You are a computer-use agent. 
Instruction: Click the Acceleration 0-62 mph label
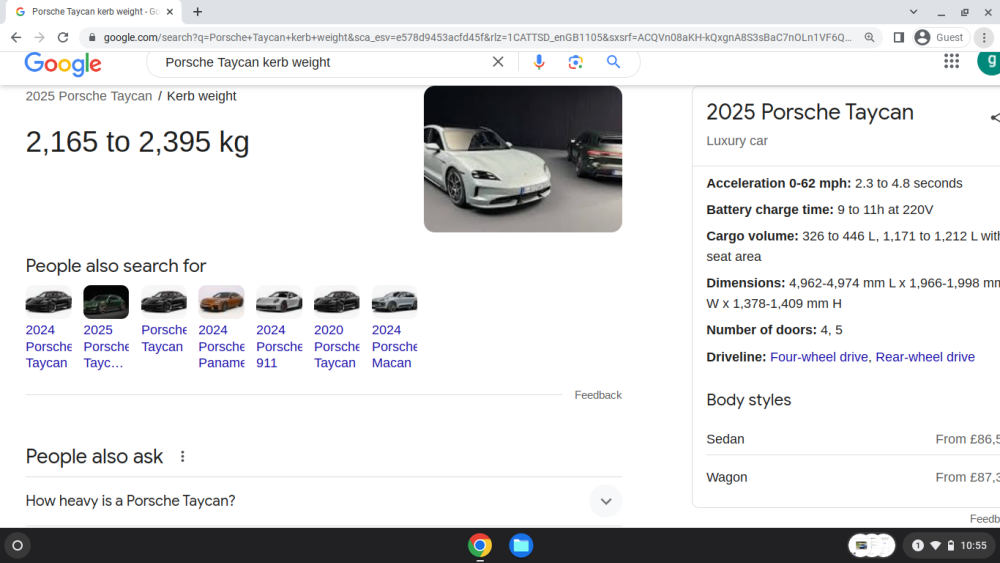tap(779, 184)
